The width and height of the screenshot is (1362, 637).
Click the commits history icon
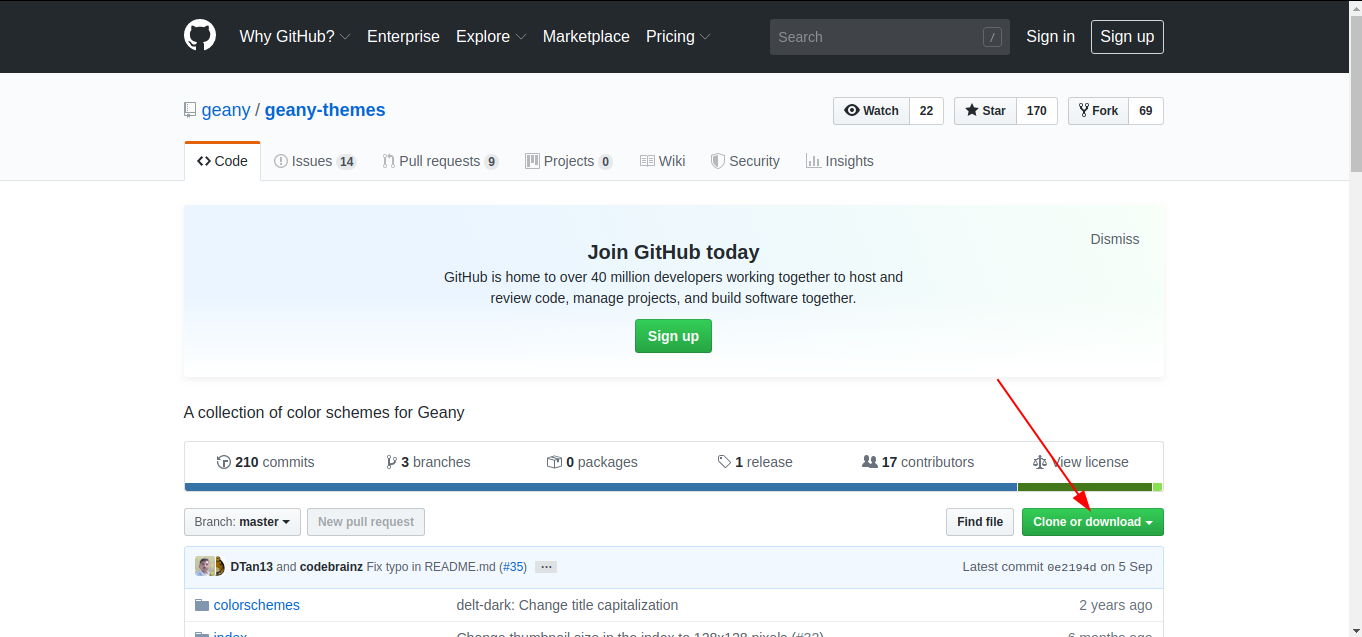pyautogui.click(x=224, y=462)
